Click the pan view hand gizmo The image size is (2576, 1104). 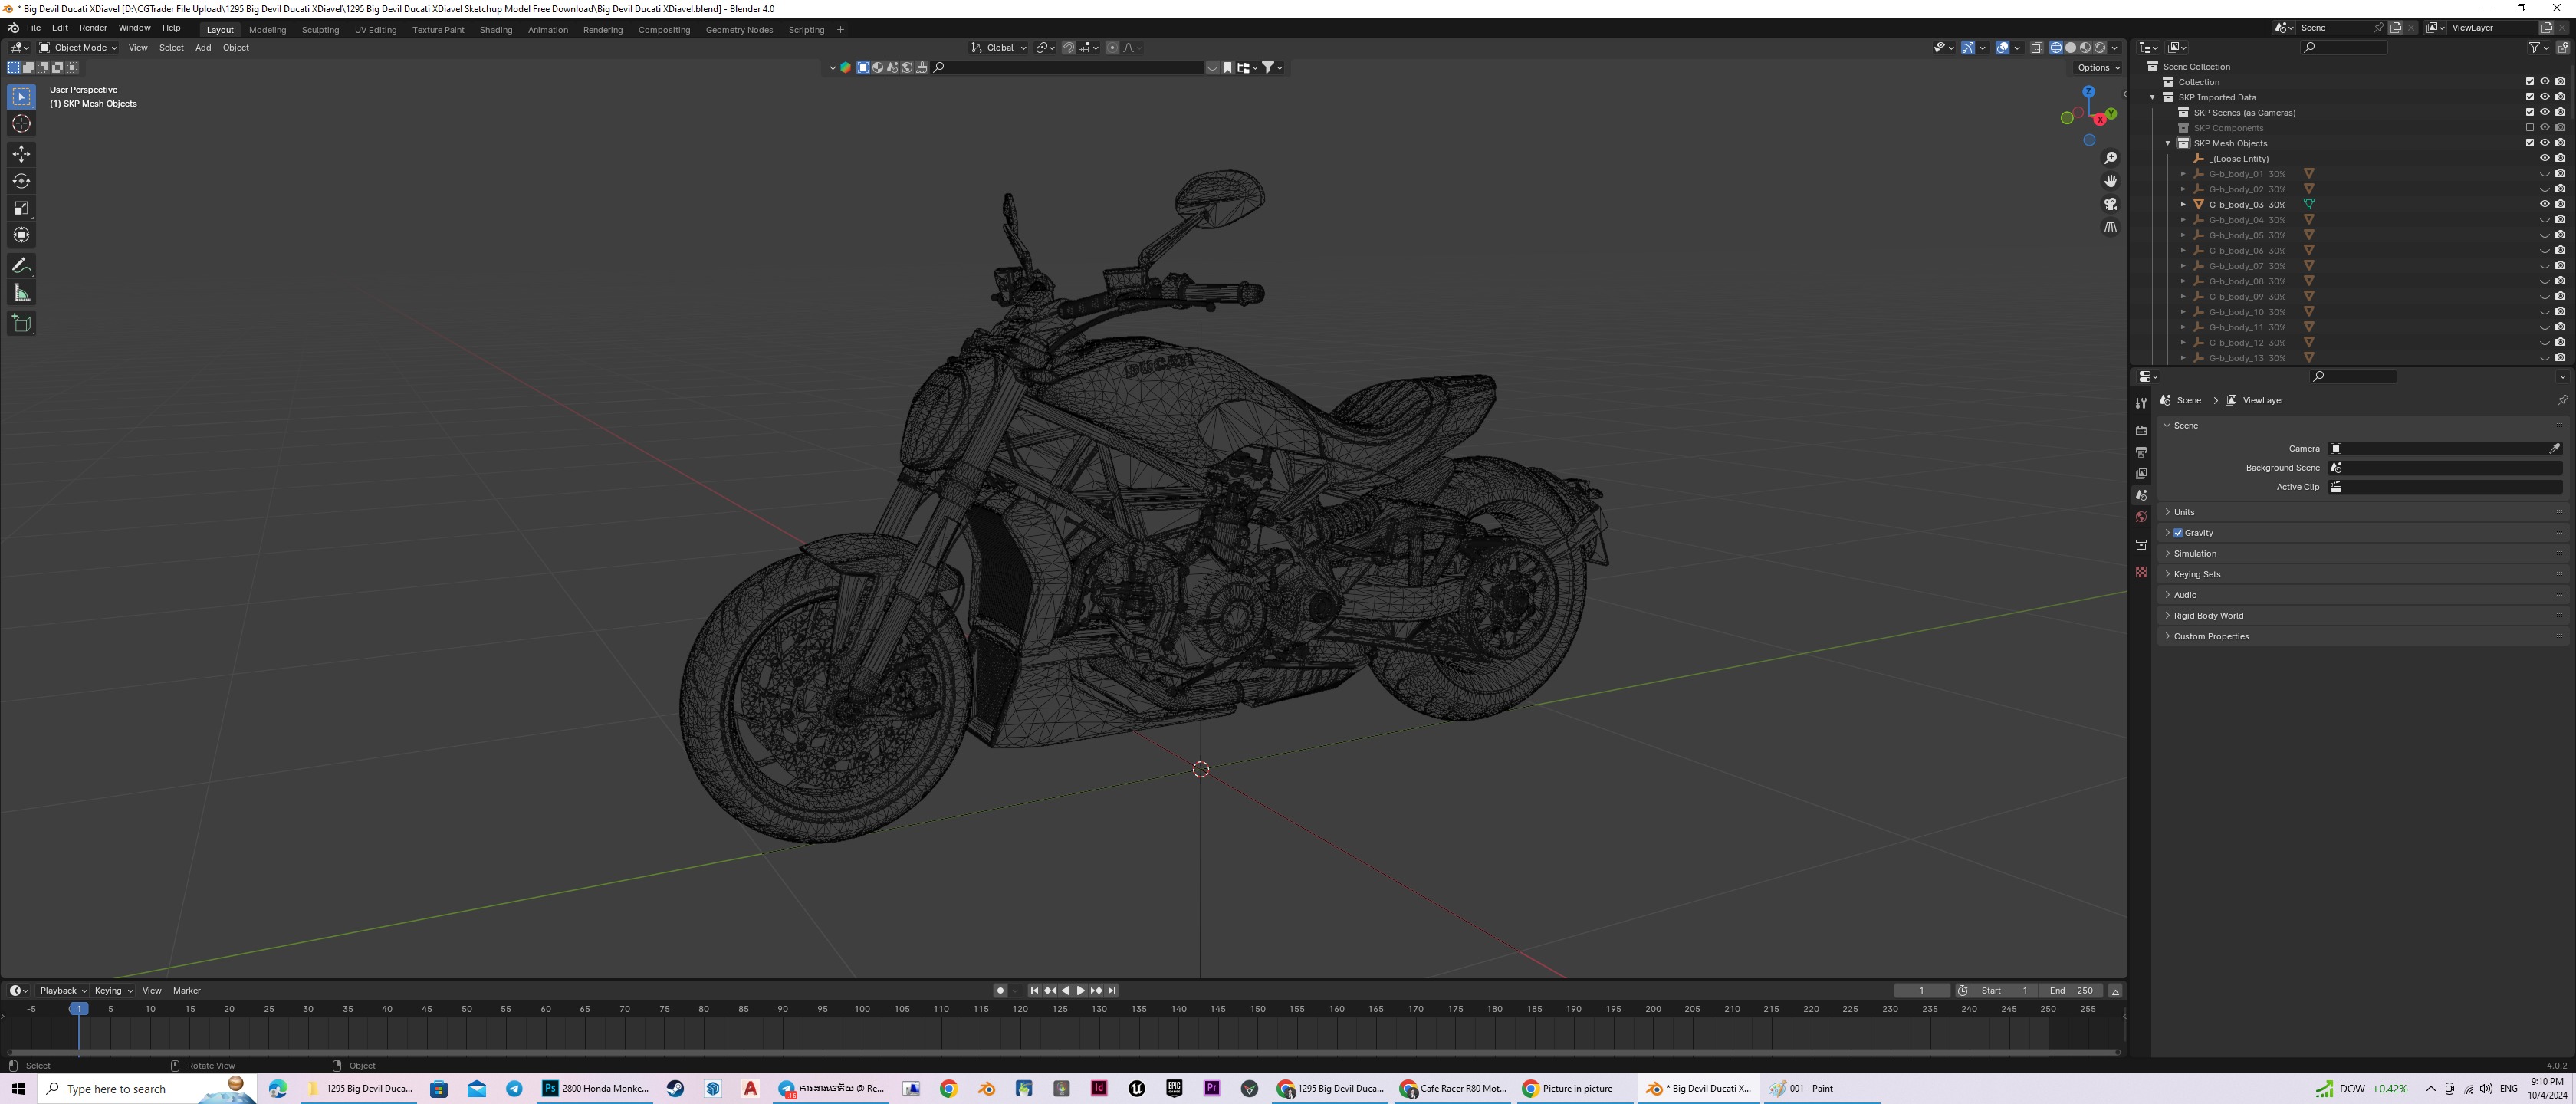2110,181
